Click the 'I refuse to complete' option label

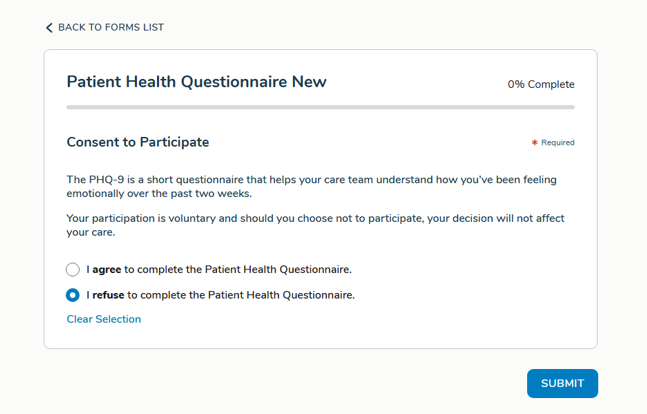point(221,295)
